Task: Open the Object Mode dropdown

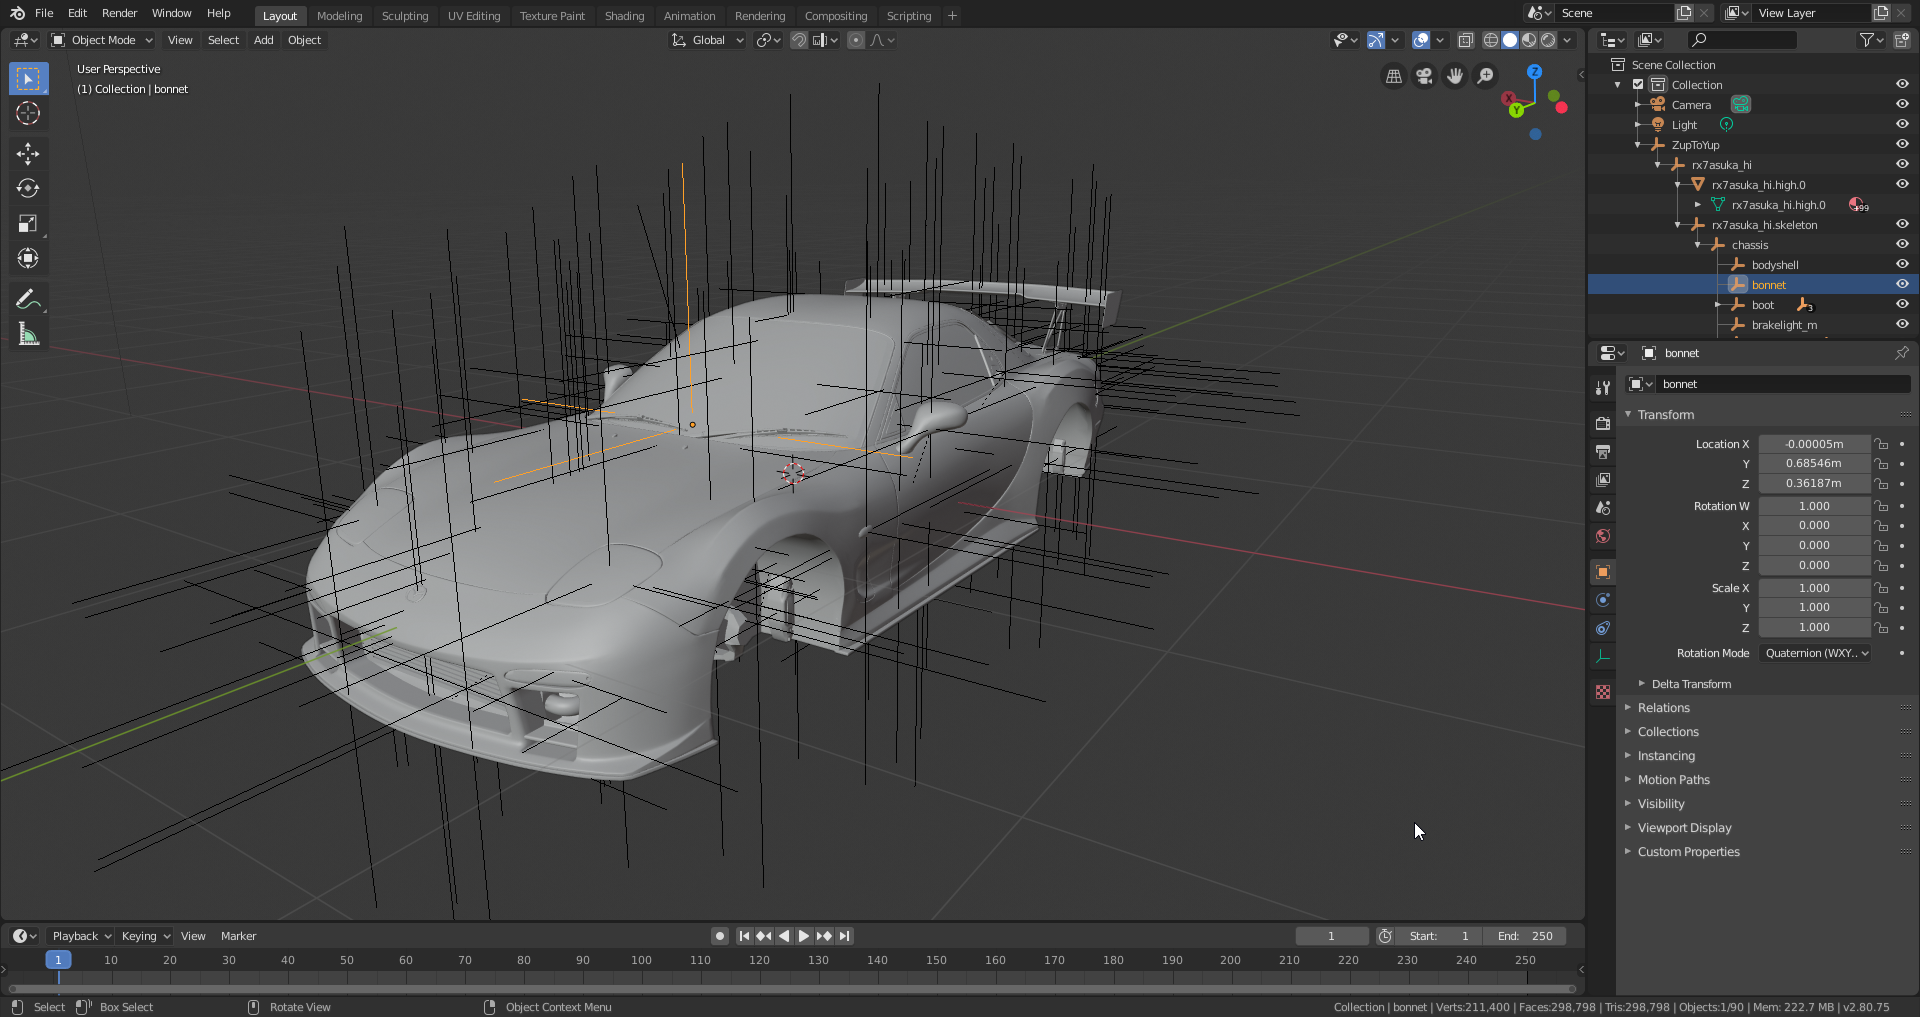Action: coord(102,40)
